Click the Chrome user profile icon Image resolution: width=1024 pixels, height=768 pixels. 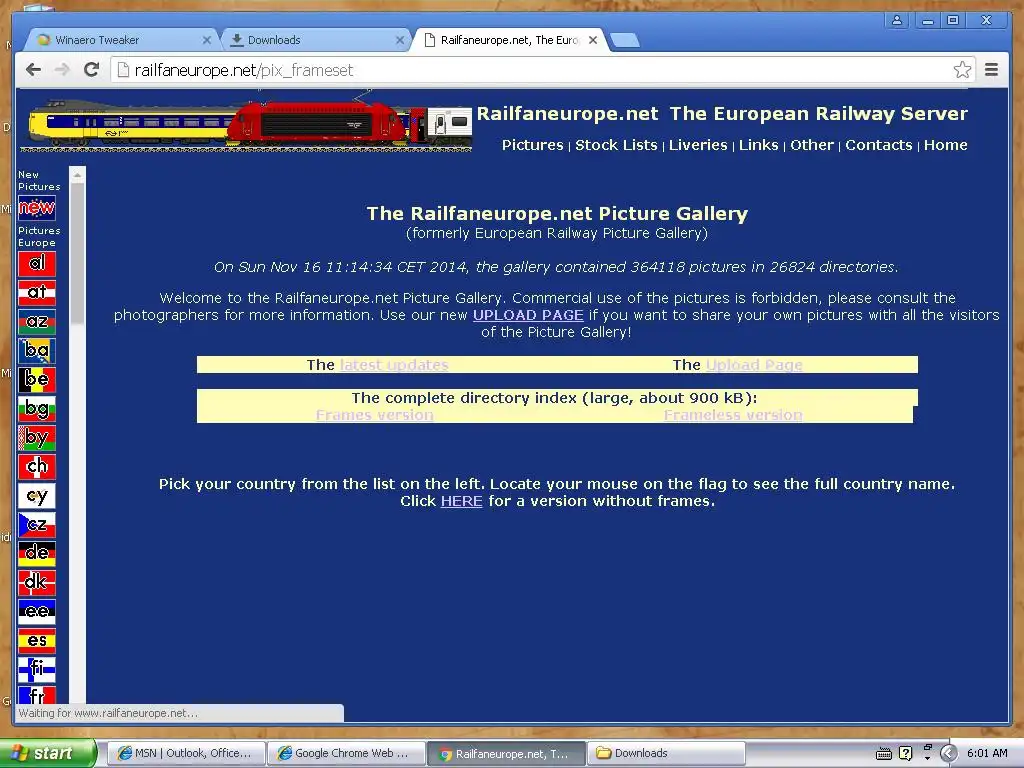[897, 20]
